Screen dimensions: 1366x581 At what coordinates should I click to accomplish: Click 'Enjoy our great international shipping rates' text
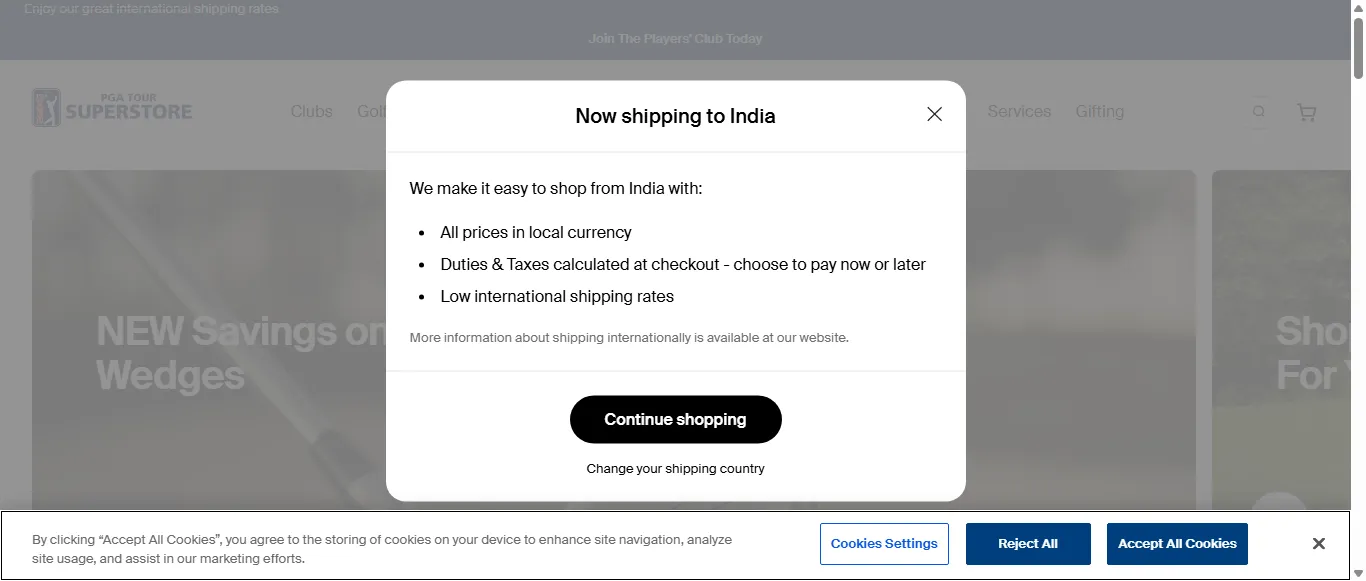coord(152,9)
